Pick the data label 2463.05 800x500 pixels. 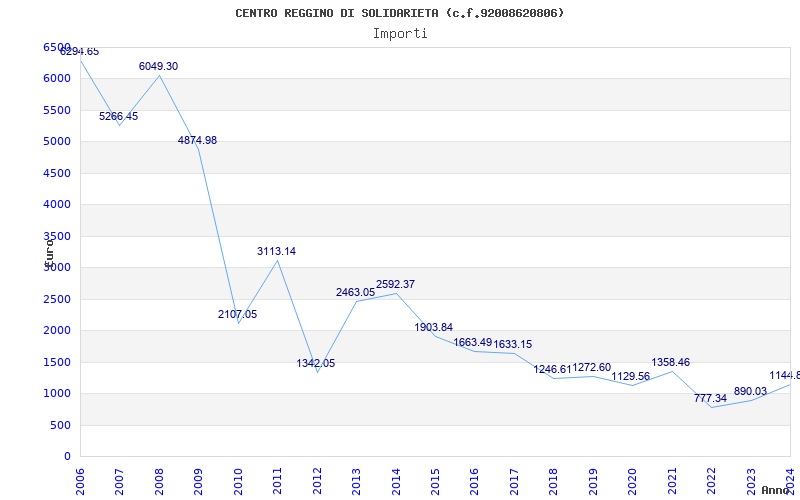355,292
